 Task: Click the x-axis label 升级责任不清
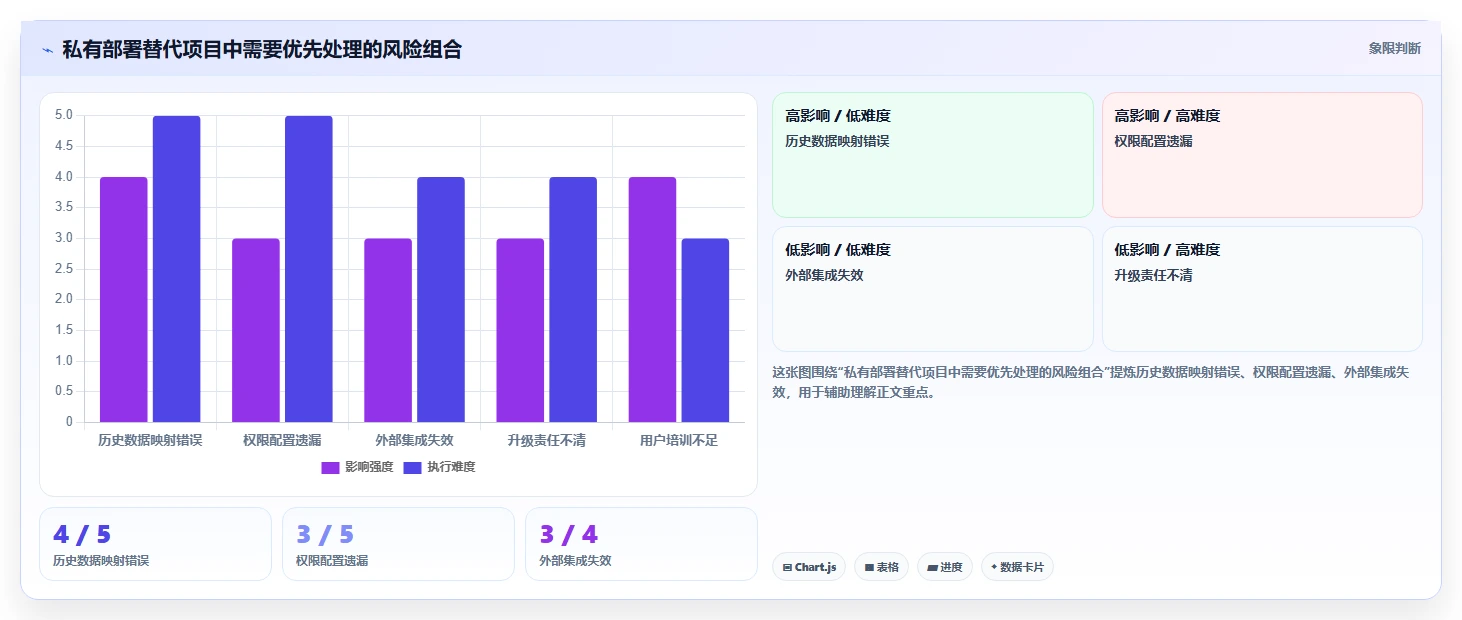[546, 440]
